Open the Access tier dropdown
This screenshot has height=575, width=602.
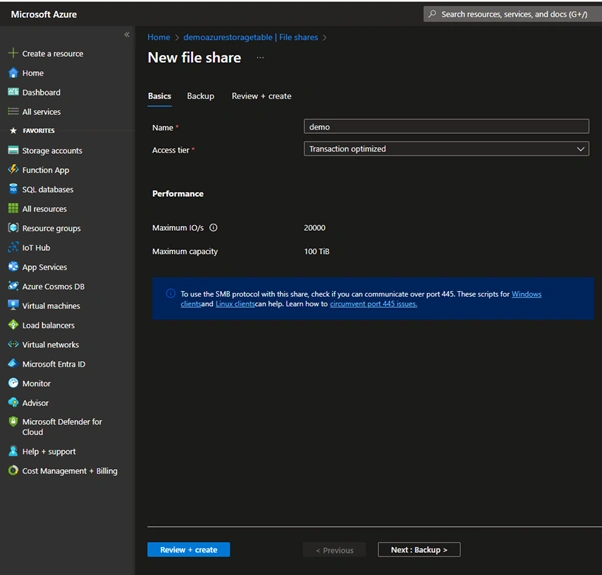[x=446, y=149]
